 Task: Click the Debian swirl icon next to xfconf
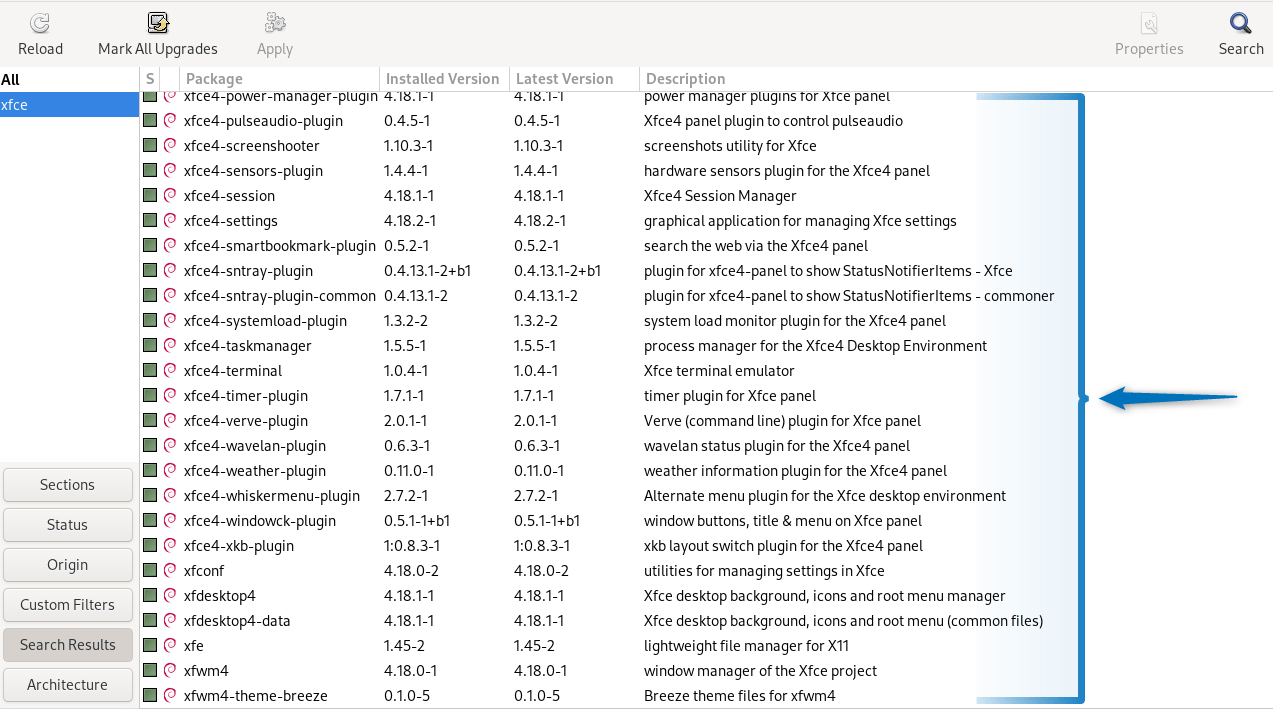167,570
